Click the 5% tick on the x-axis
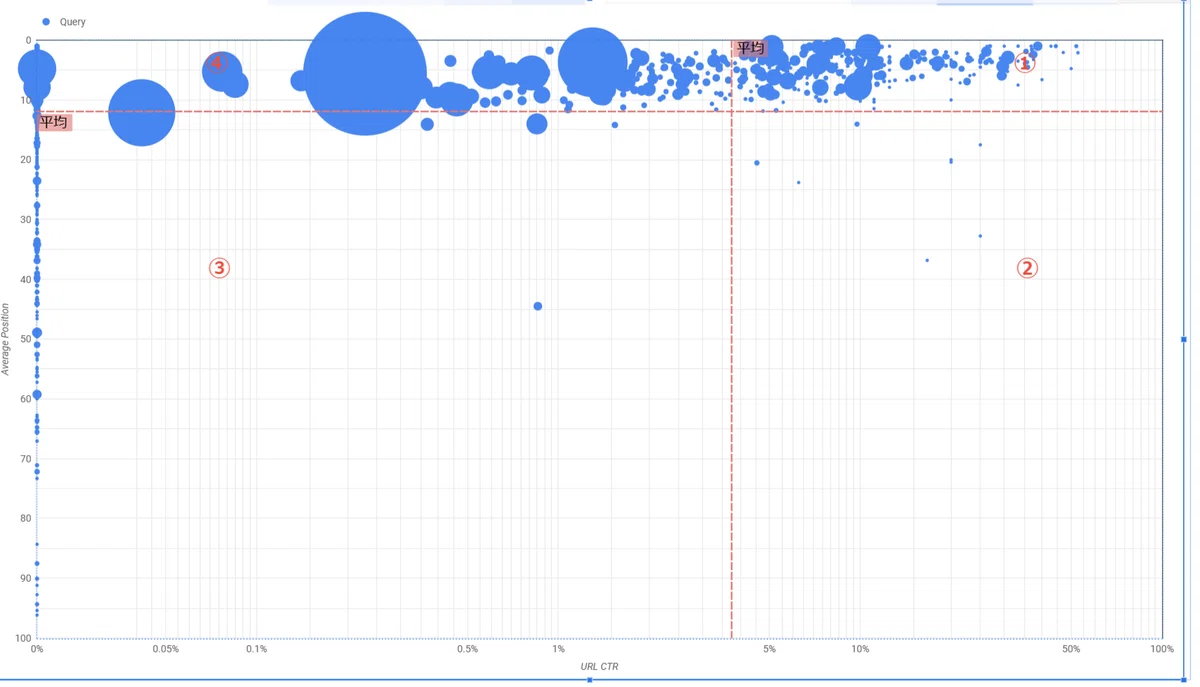Screen dimensions: 1200x687 click(769, 649)
